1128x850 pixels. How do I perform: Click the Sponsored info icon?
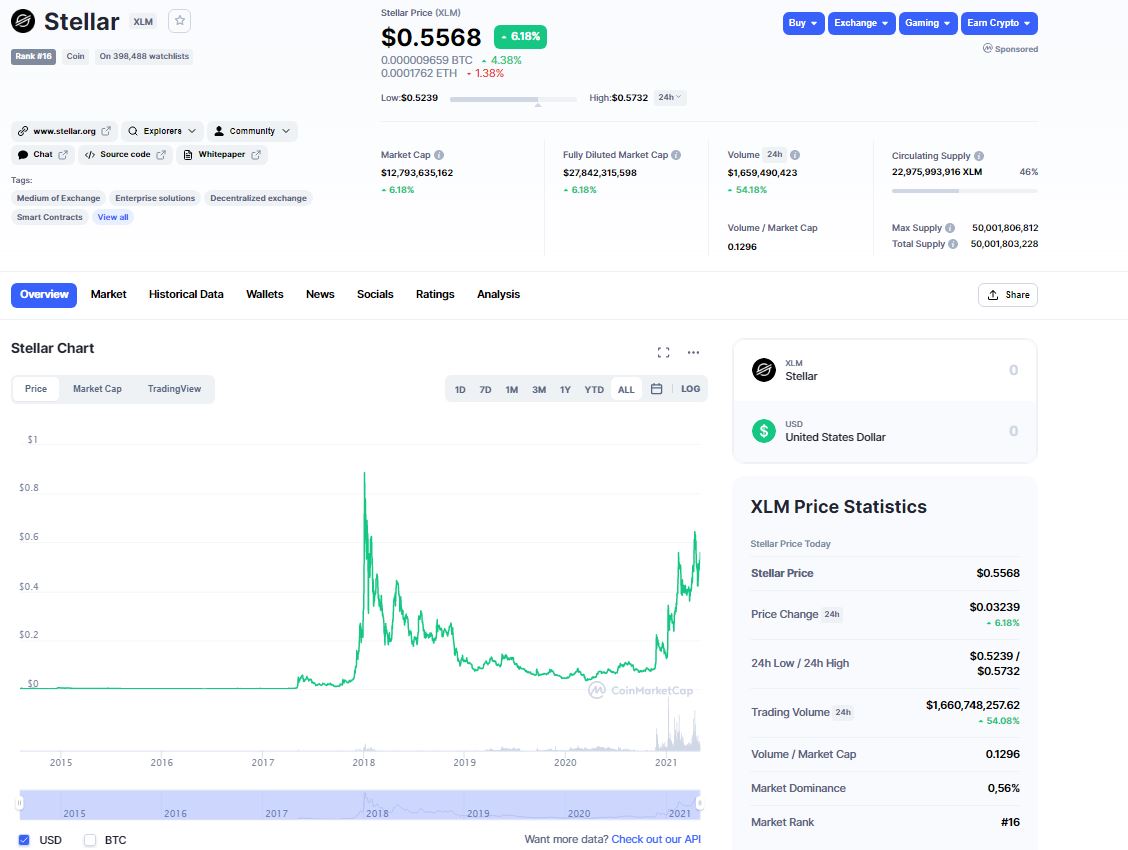[x=987, y=48]
